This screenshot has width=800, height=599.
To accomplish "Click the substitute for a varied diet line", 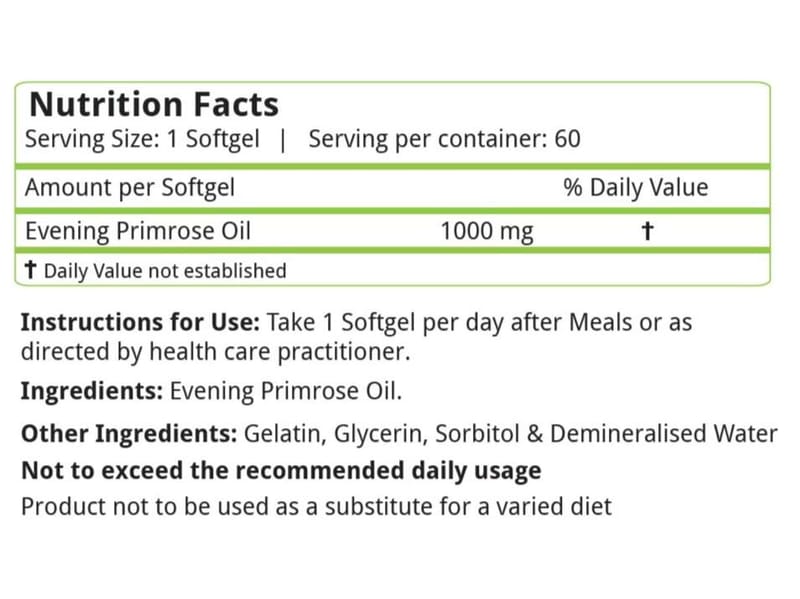I will (x=316, y=507).
